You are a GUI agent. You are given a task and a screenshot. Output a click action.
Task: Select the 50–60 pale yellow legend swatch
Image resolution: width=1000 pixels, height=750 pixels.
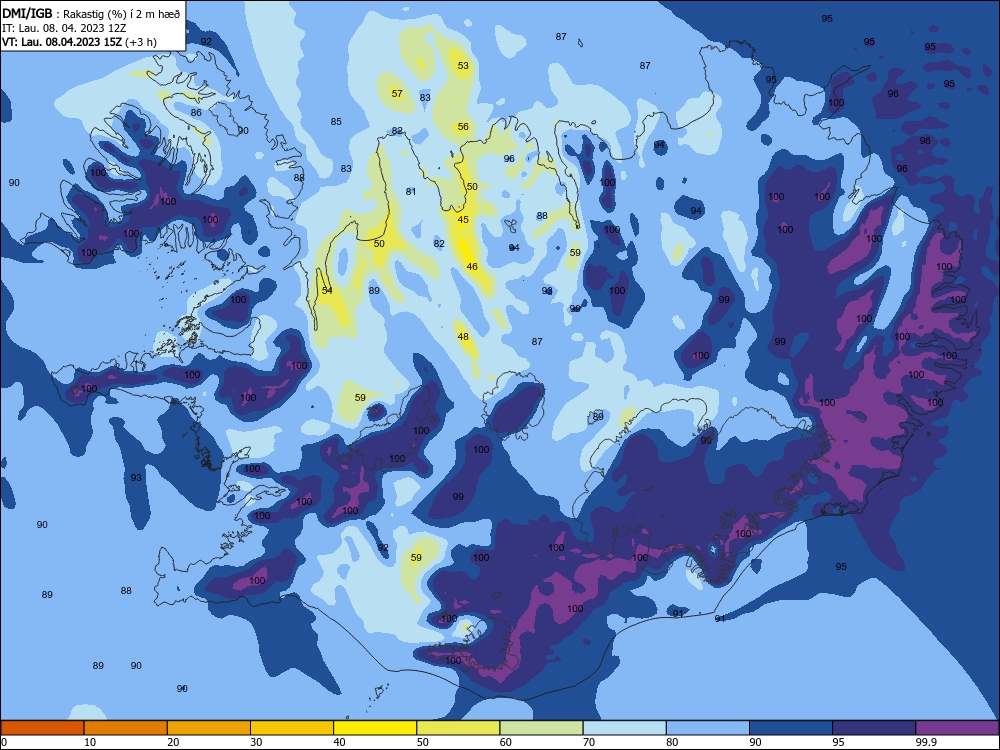tap(458, 728)
